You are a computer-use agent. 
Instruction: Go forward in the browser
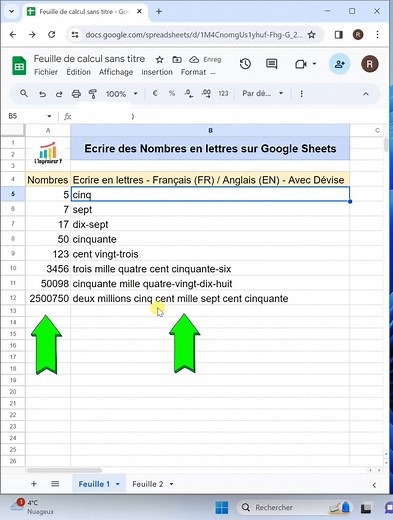tap(32, 34)
